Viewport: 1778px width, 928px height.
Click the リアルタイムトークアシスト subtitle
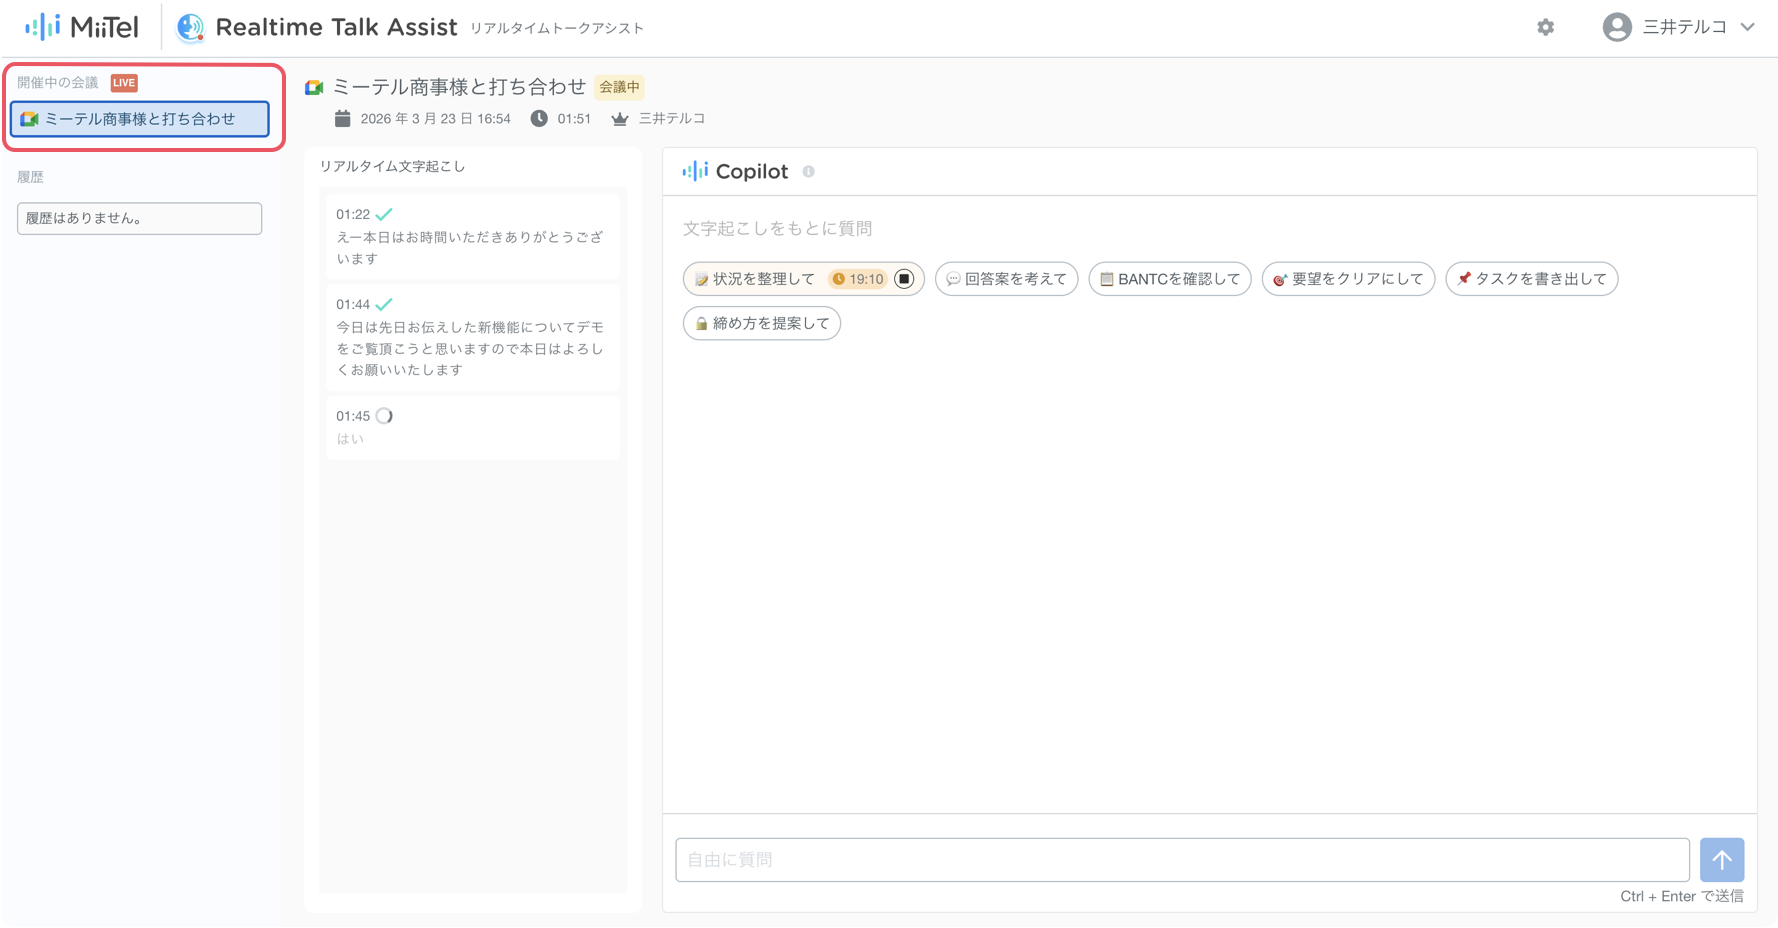point(557,28)
